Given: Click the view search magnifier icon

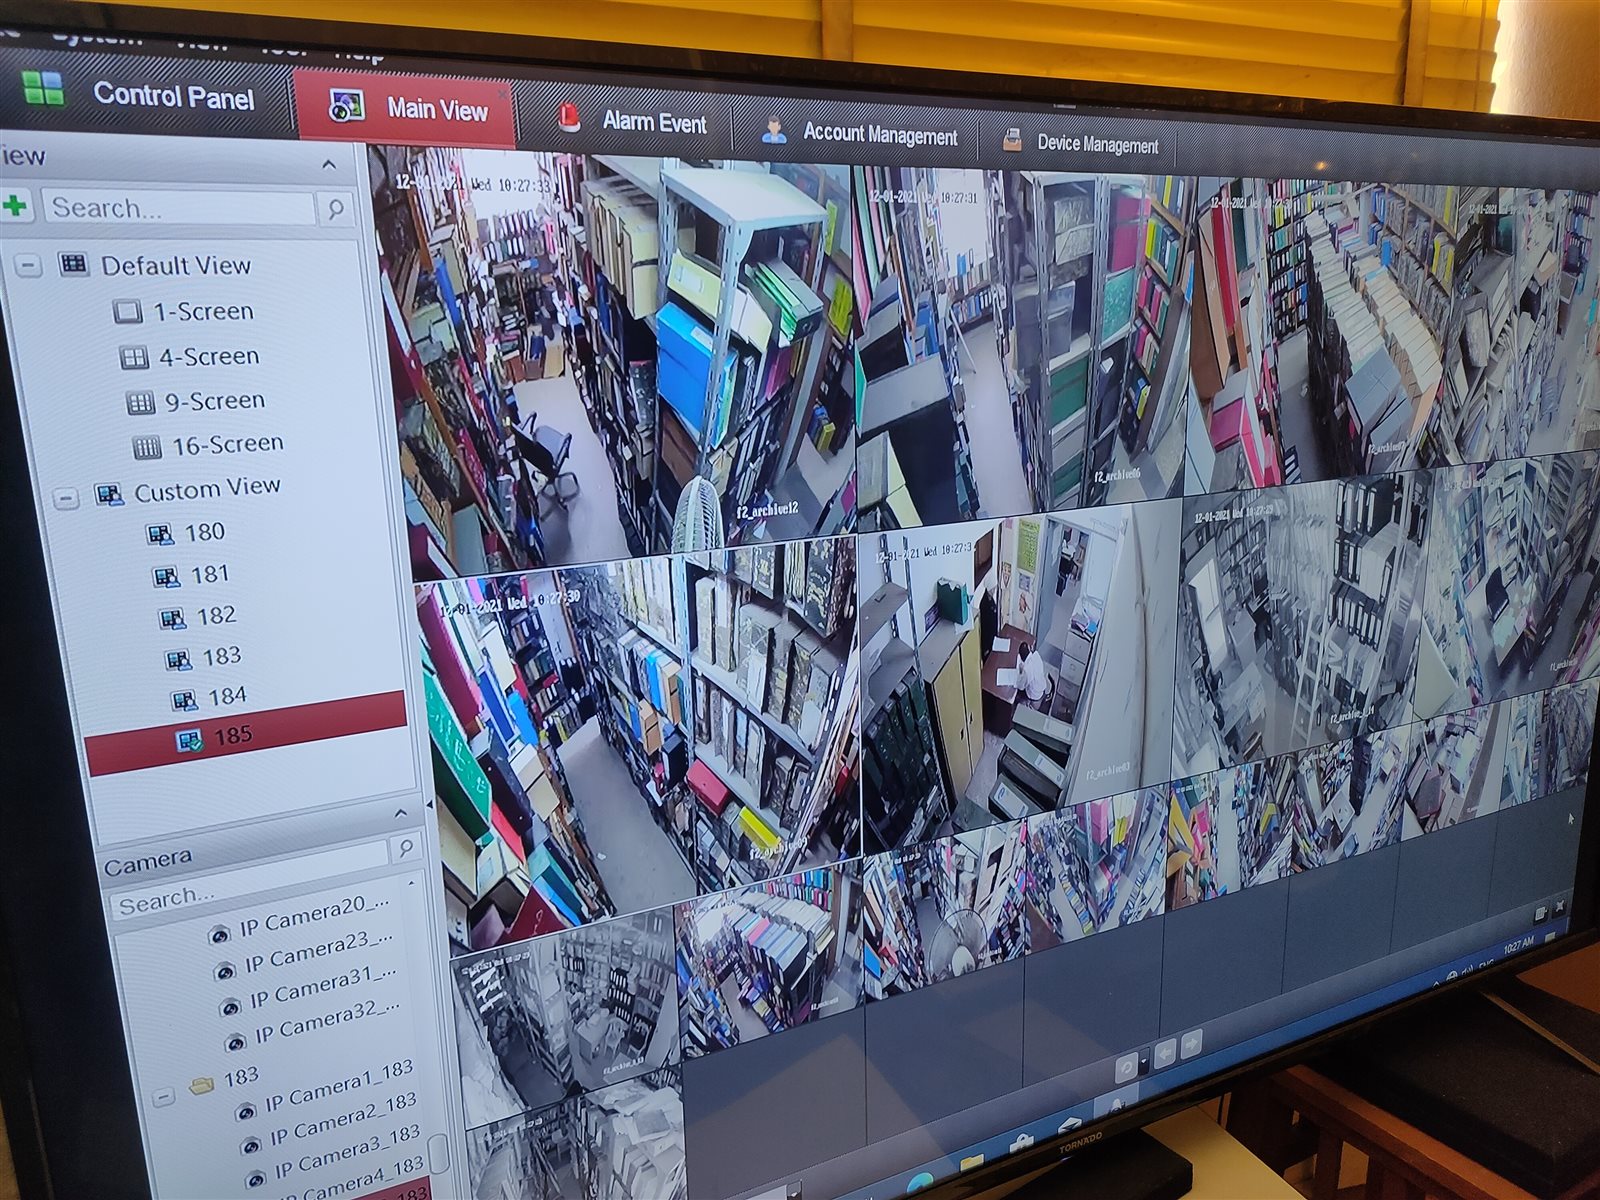Looking at the screenshot, I should [336, 209].
